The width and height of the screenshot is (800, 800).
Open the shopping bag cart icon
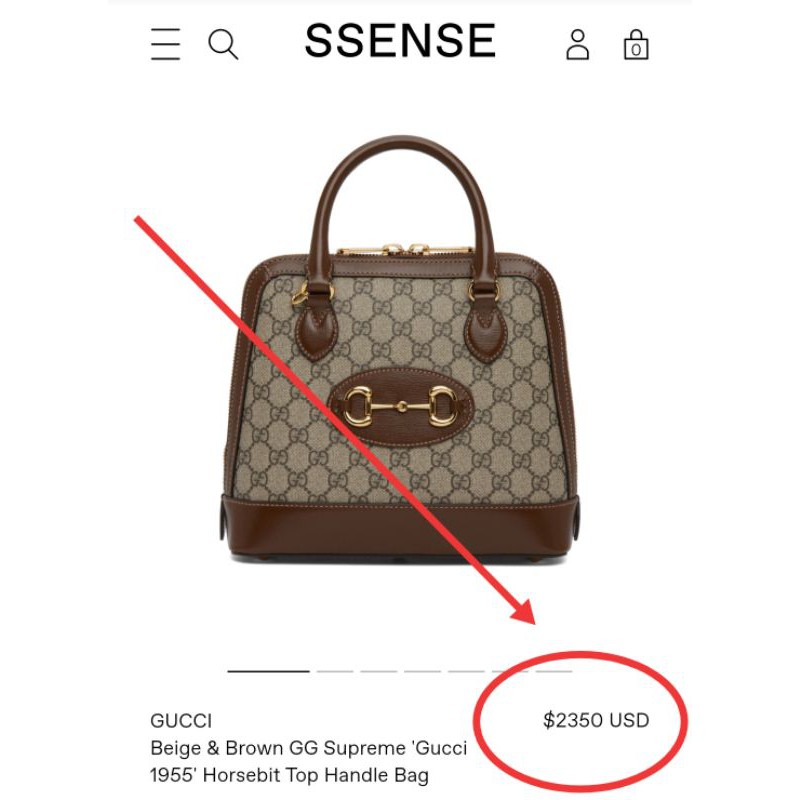pyautogui.click(x=636, y=44)
